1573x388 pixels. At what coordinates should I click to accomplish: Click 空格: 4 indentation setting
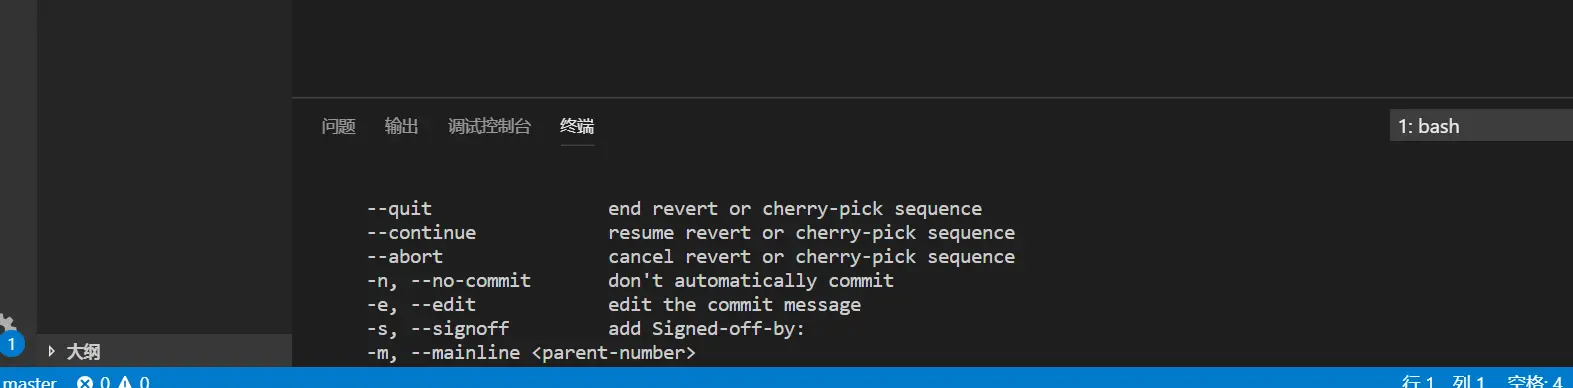tap(1534, 381)
